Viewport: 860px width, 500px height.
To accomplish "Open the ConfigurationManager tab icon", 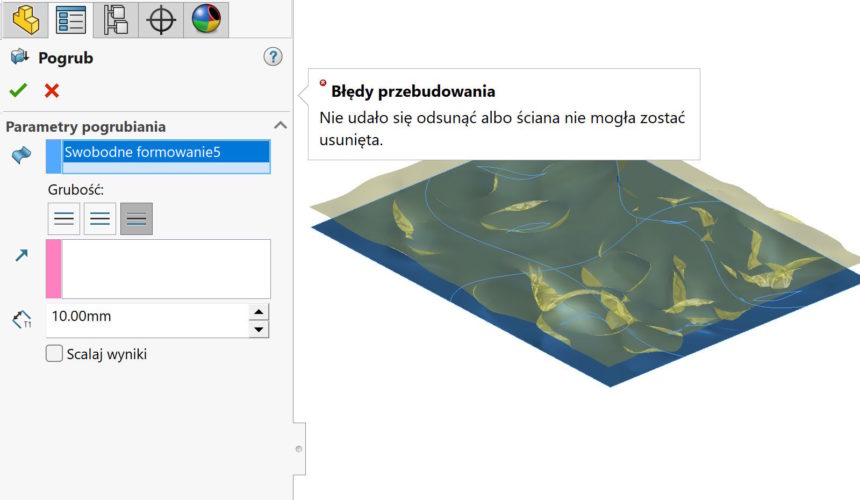I will [x=115, y=18].
